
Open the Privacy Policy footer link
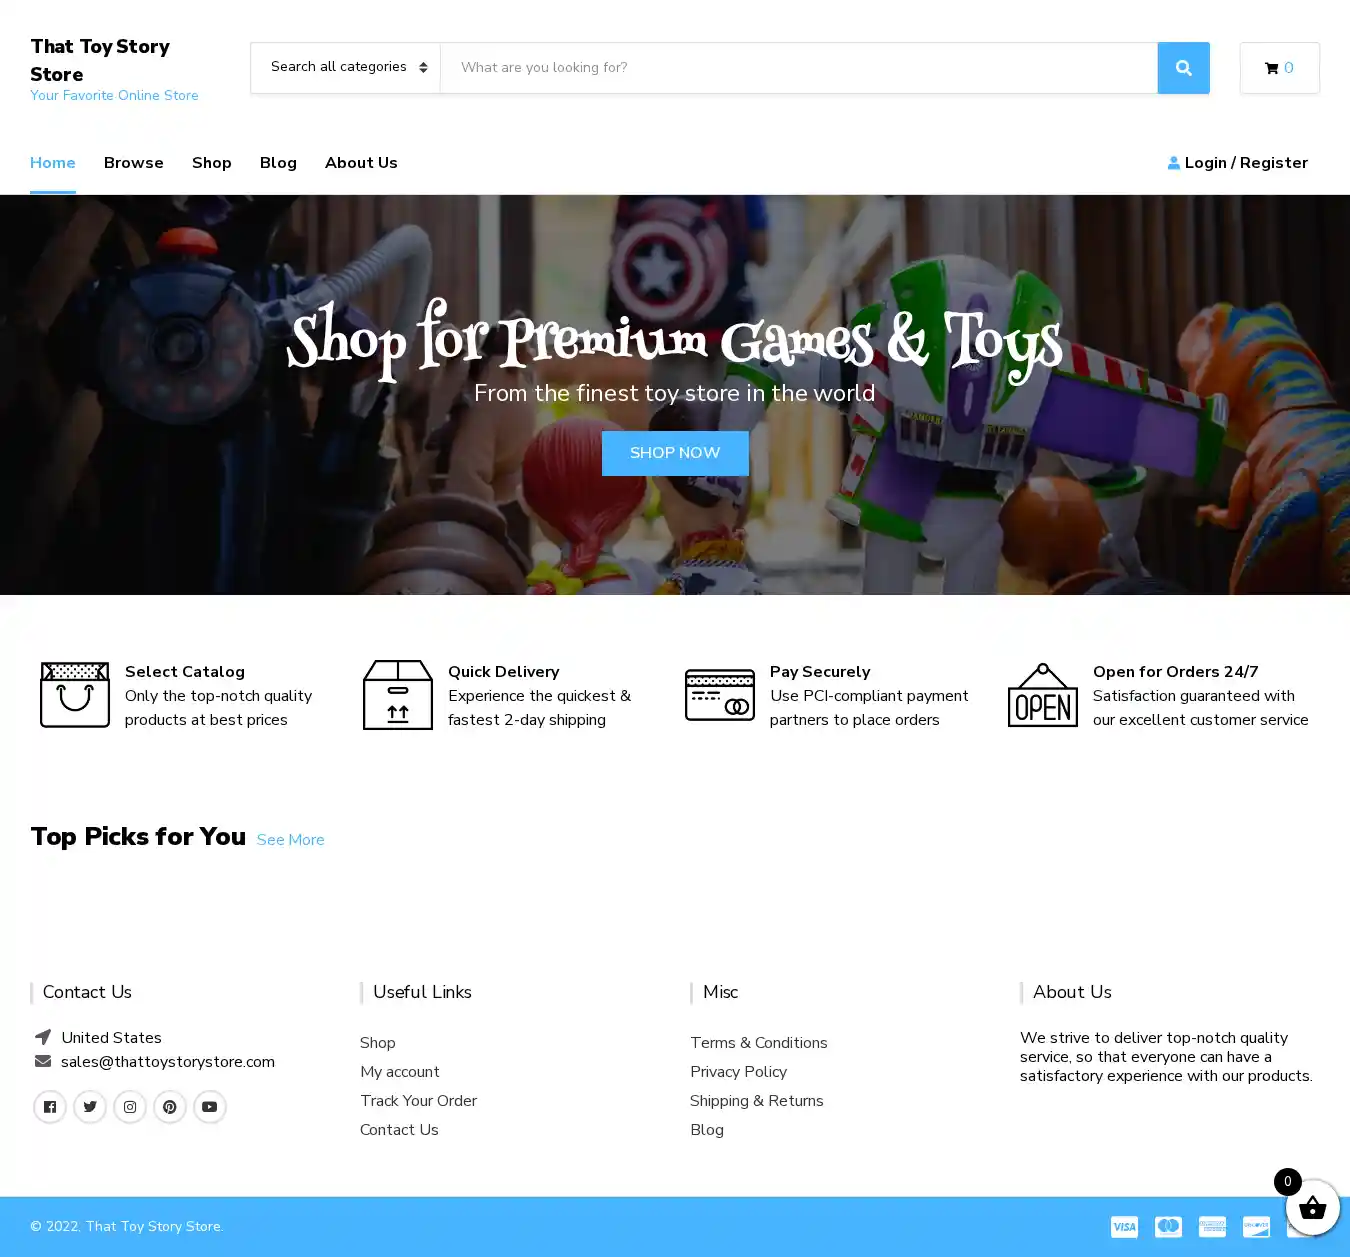pos(738,1072)
